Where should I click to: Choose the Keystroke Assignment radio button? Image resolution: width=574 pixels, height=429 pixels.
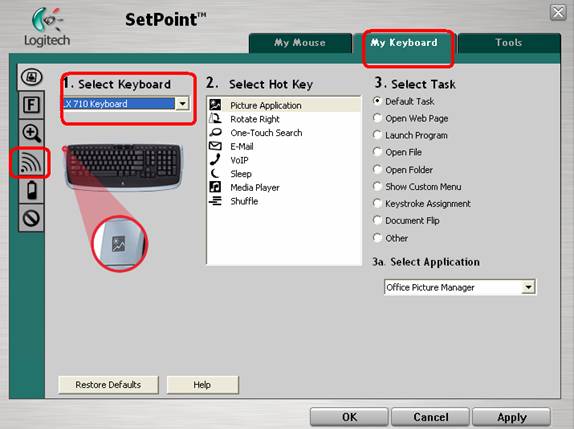click(377, 203)
